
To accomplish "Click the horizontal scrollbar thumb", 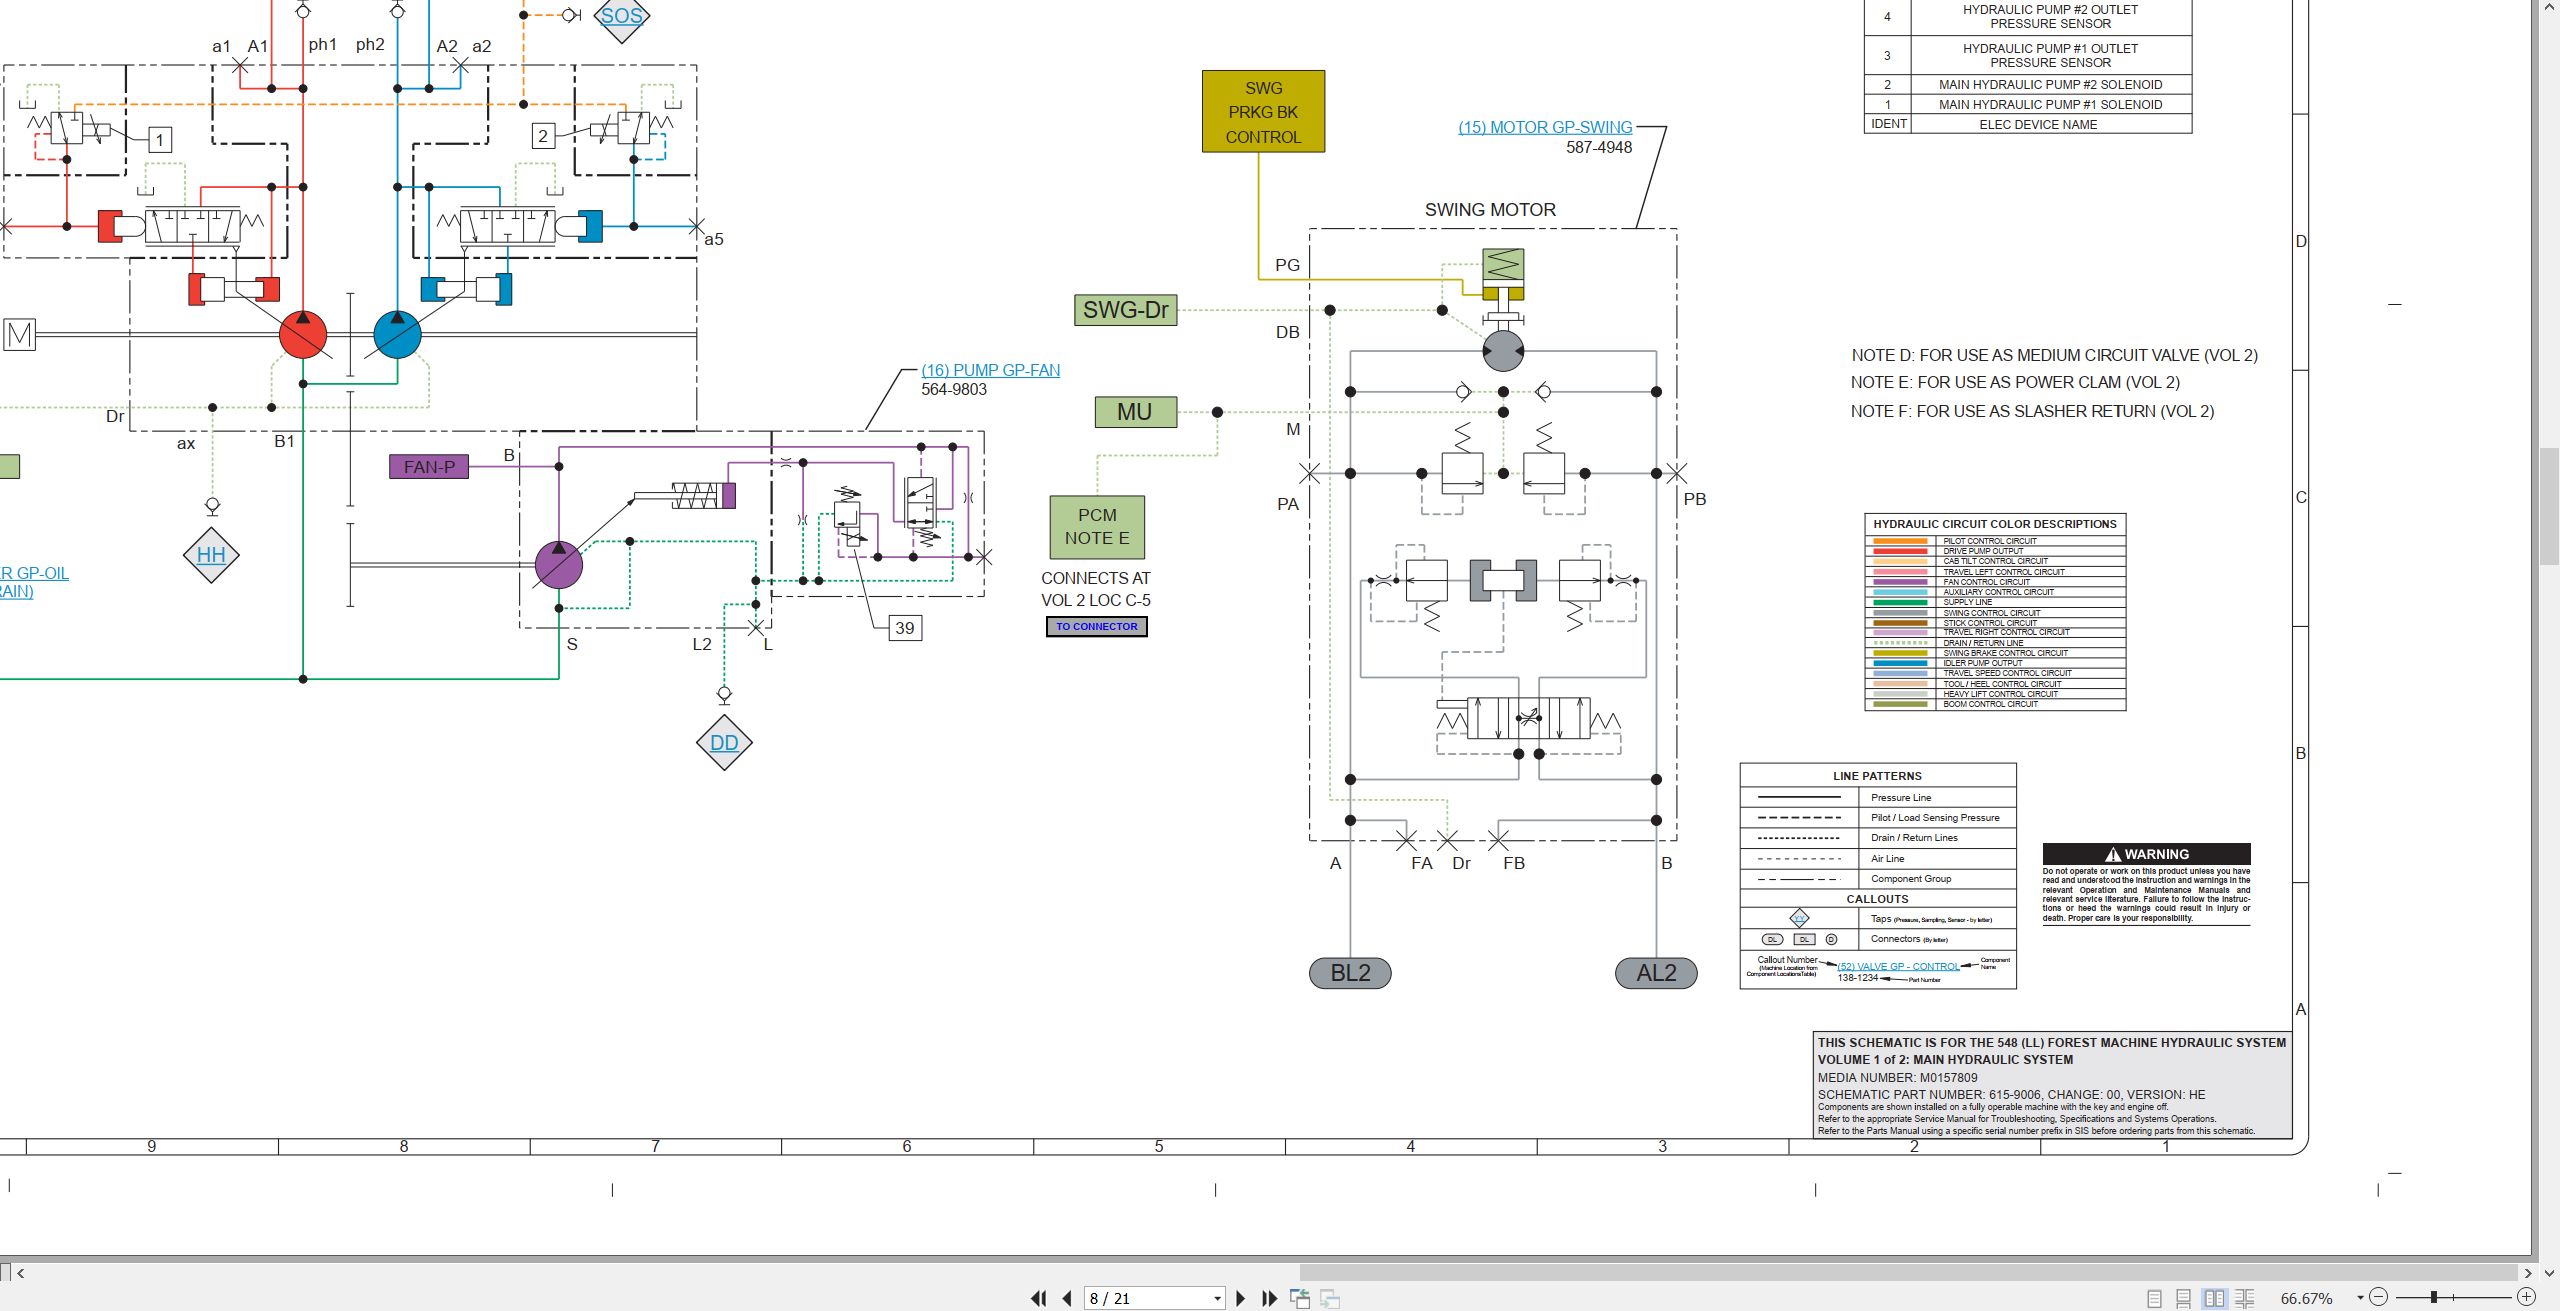I will click(x=1908, y=1273).
